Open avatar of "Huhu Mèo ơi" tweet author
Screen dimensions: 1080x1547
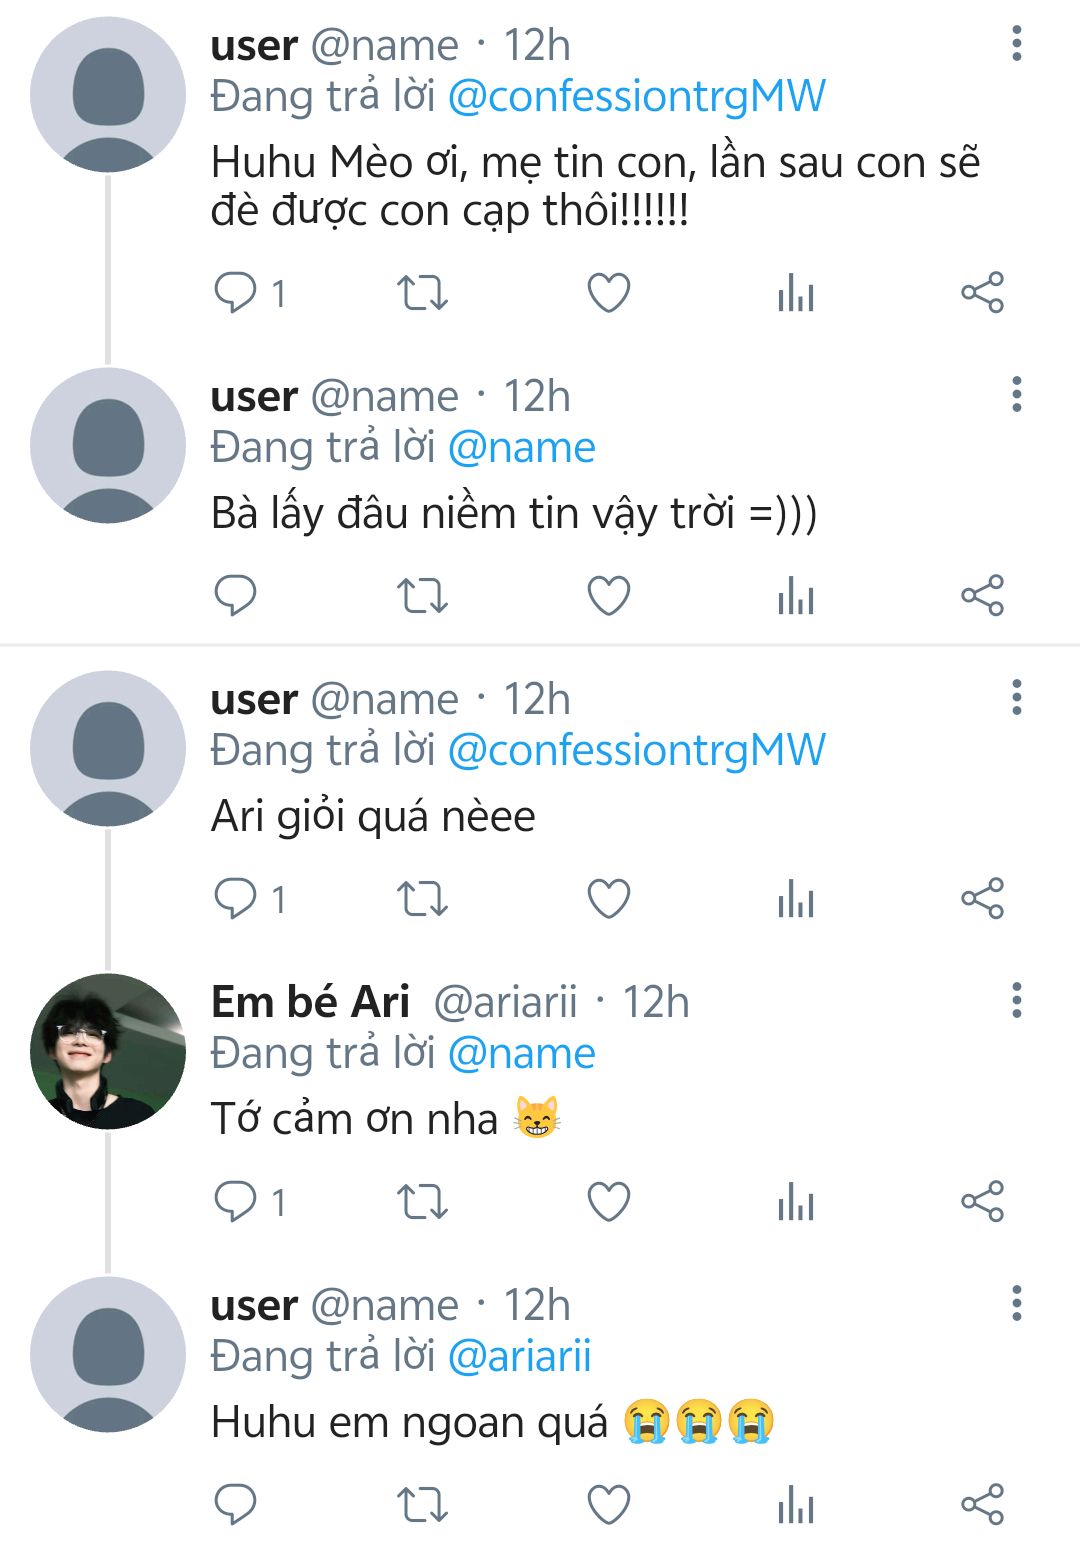(x=108, y=95)
